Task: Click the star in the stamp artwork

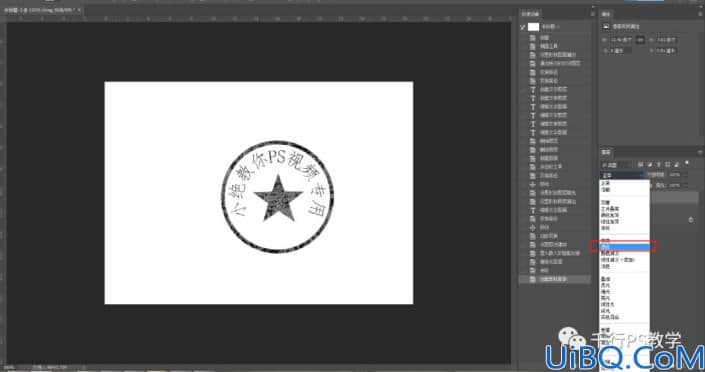Action: click(x=278, y=198)
